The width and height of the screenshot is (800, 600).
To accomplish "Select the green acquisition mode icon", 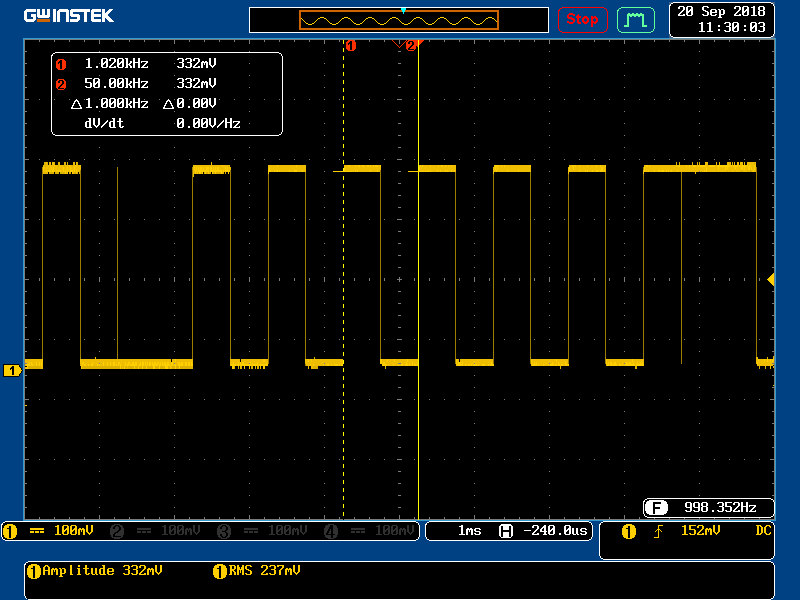I will [x=635, y=19].
